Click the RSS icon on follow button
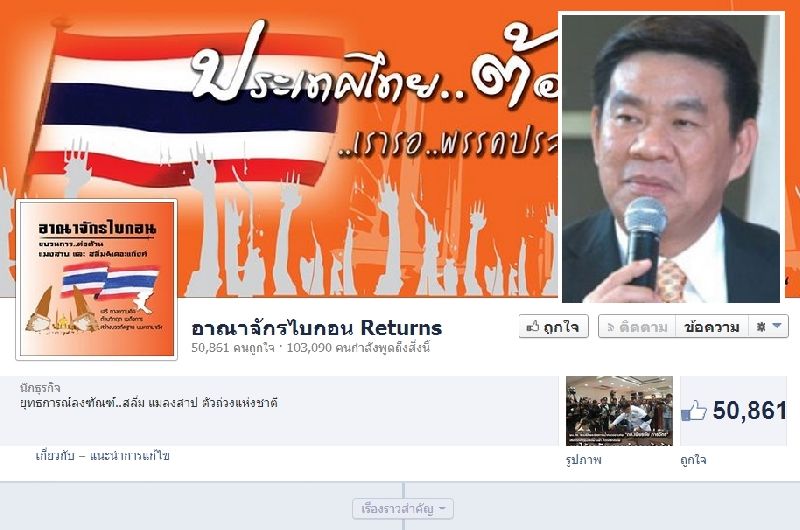 (610, 327)
